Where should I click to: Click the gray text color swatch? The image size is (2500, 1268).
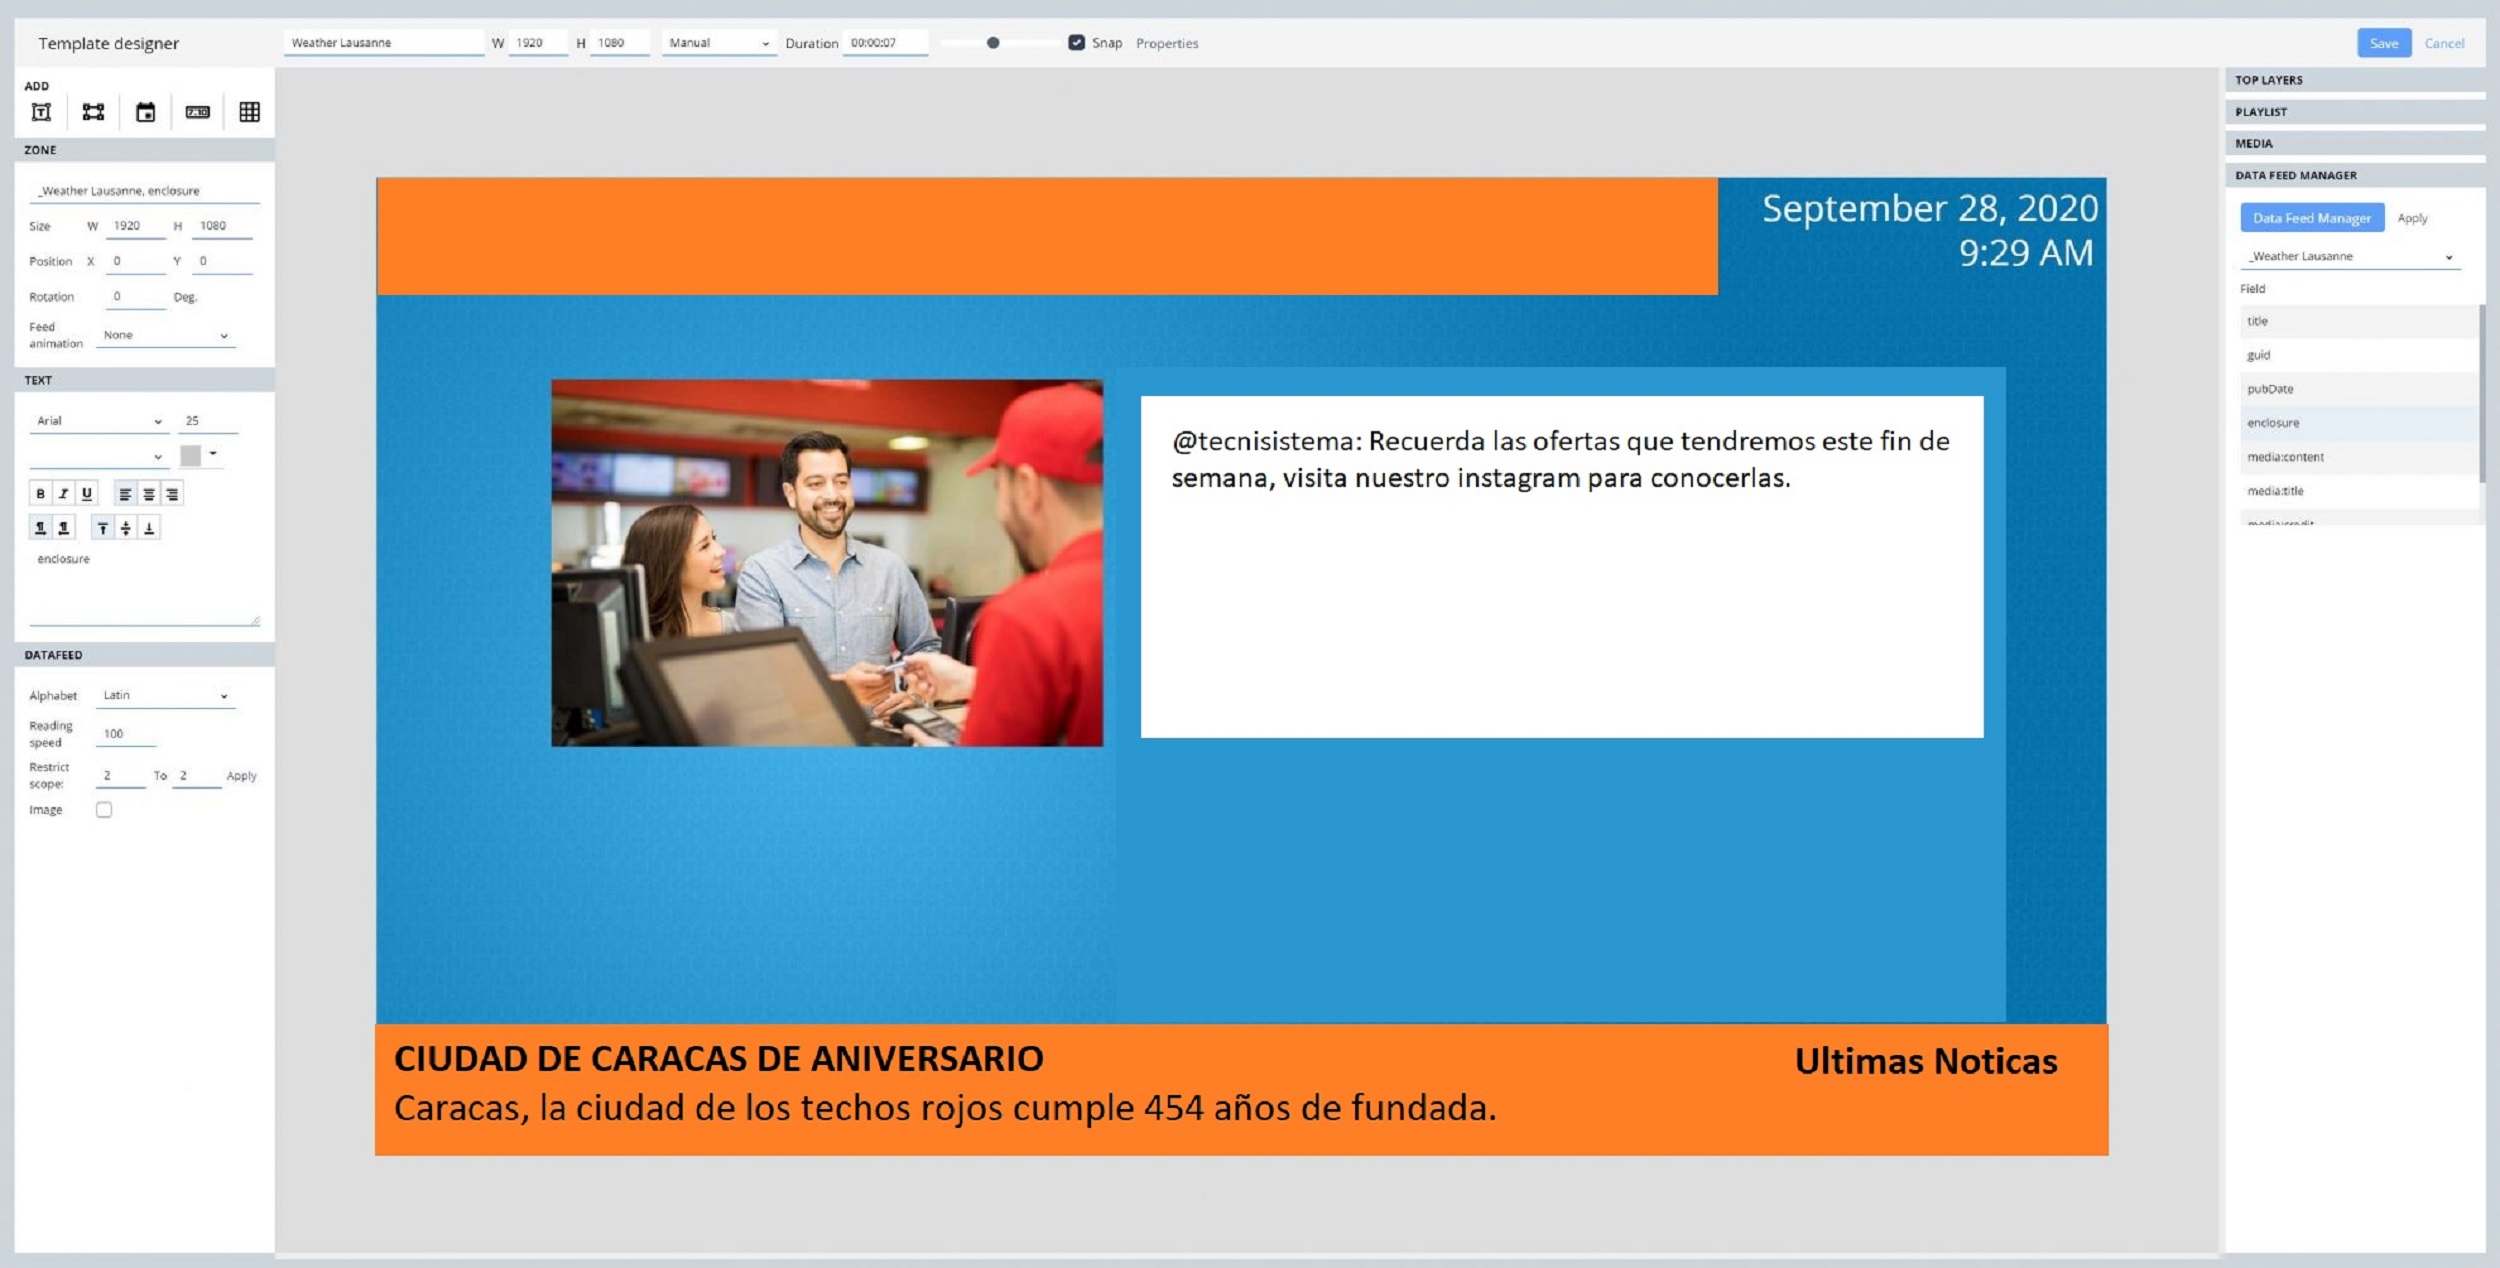point(190,456)
